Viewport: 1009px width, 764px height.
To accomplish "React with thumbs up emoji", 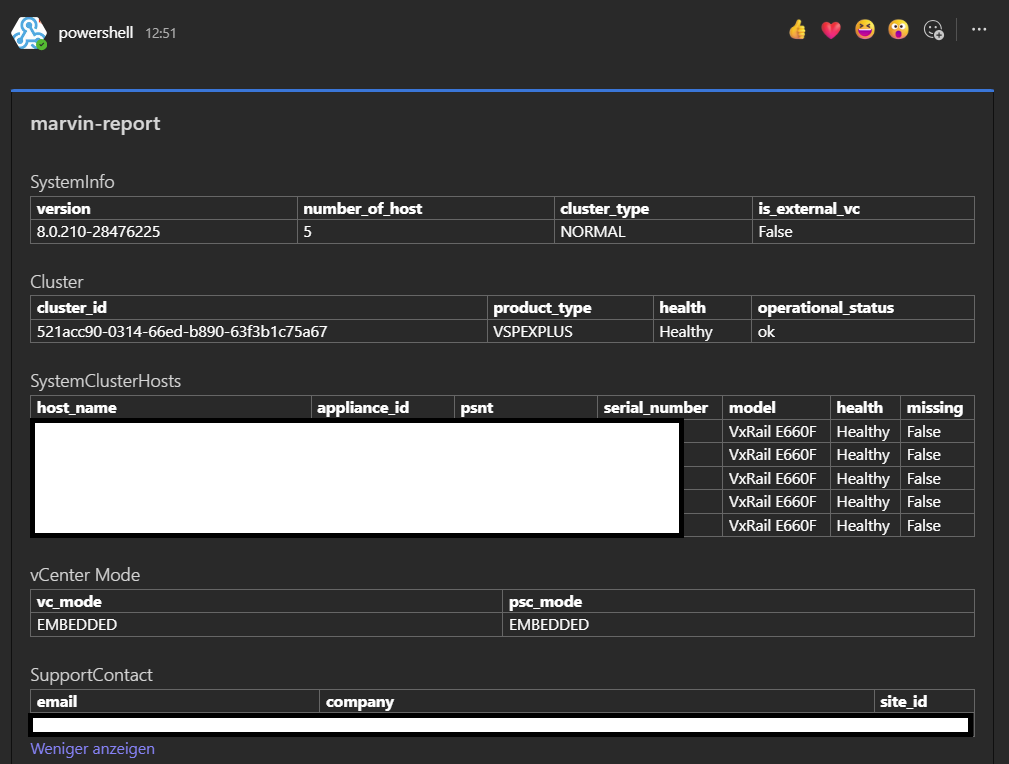I will (x=797, y=30).
